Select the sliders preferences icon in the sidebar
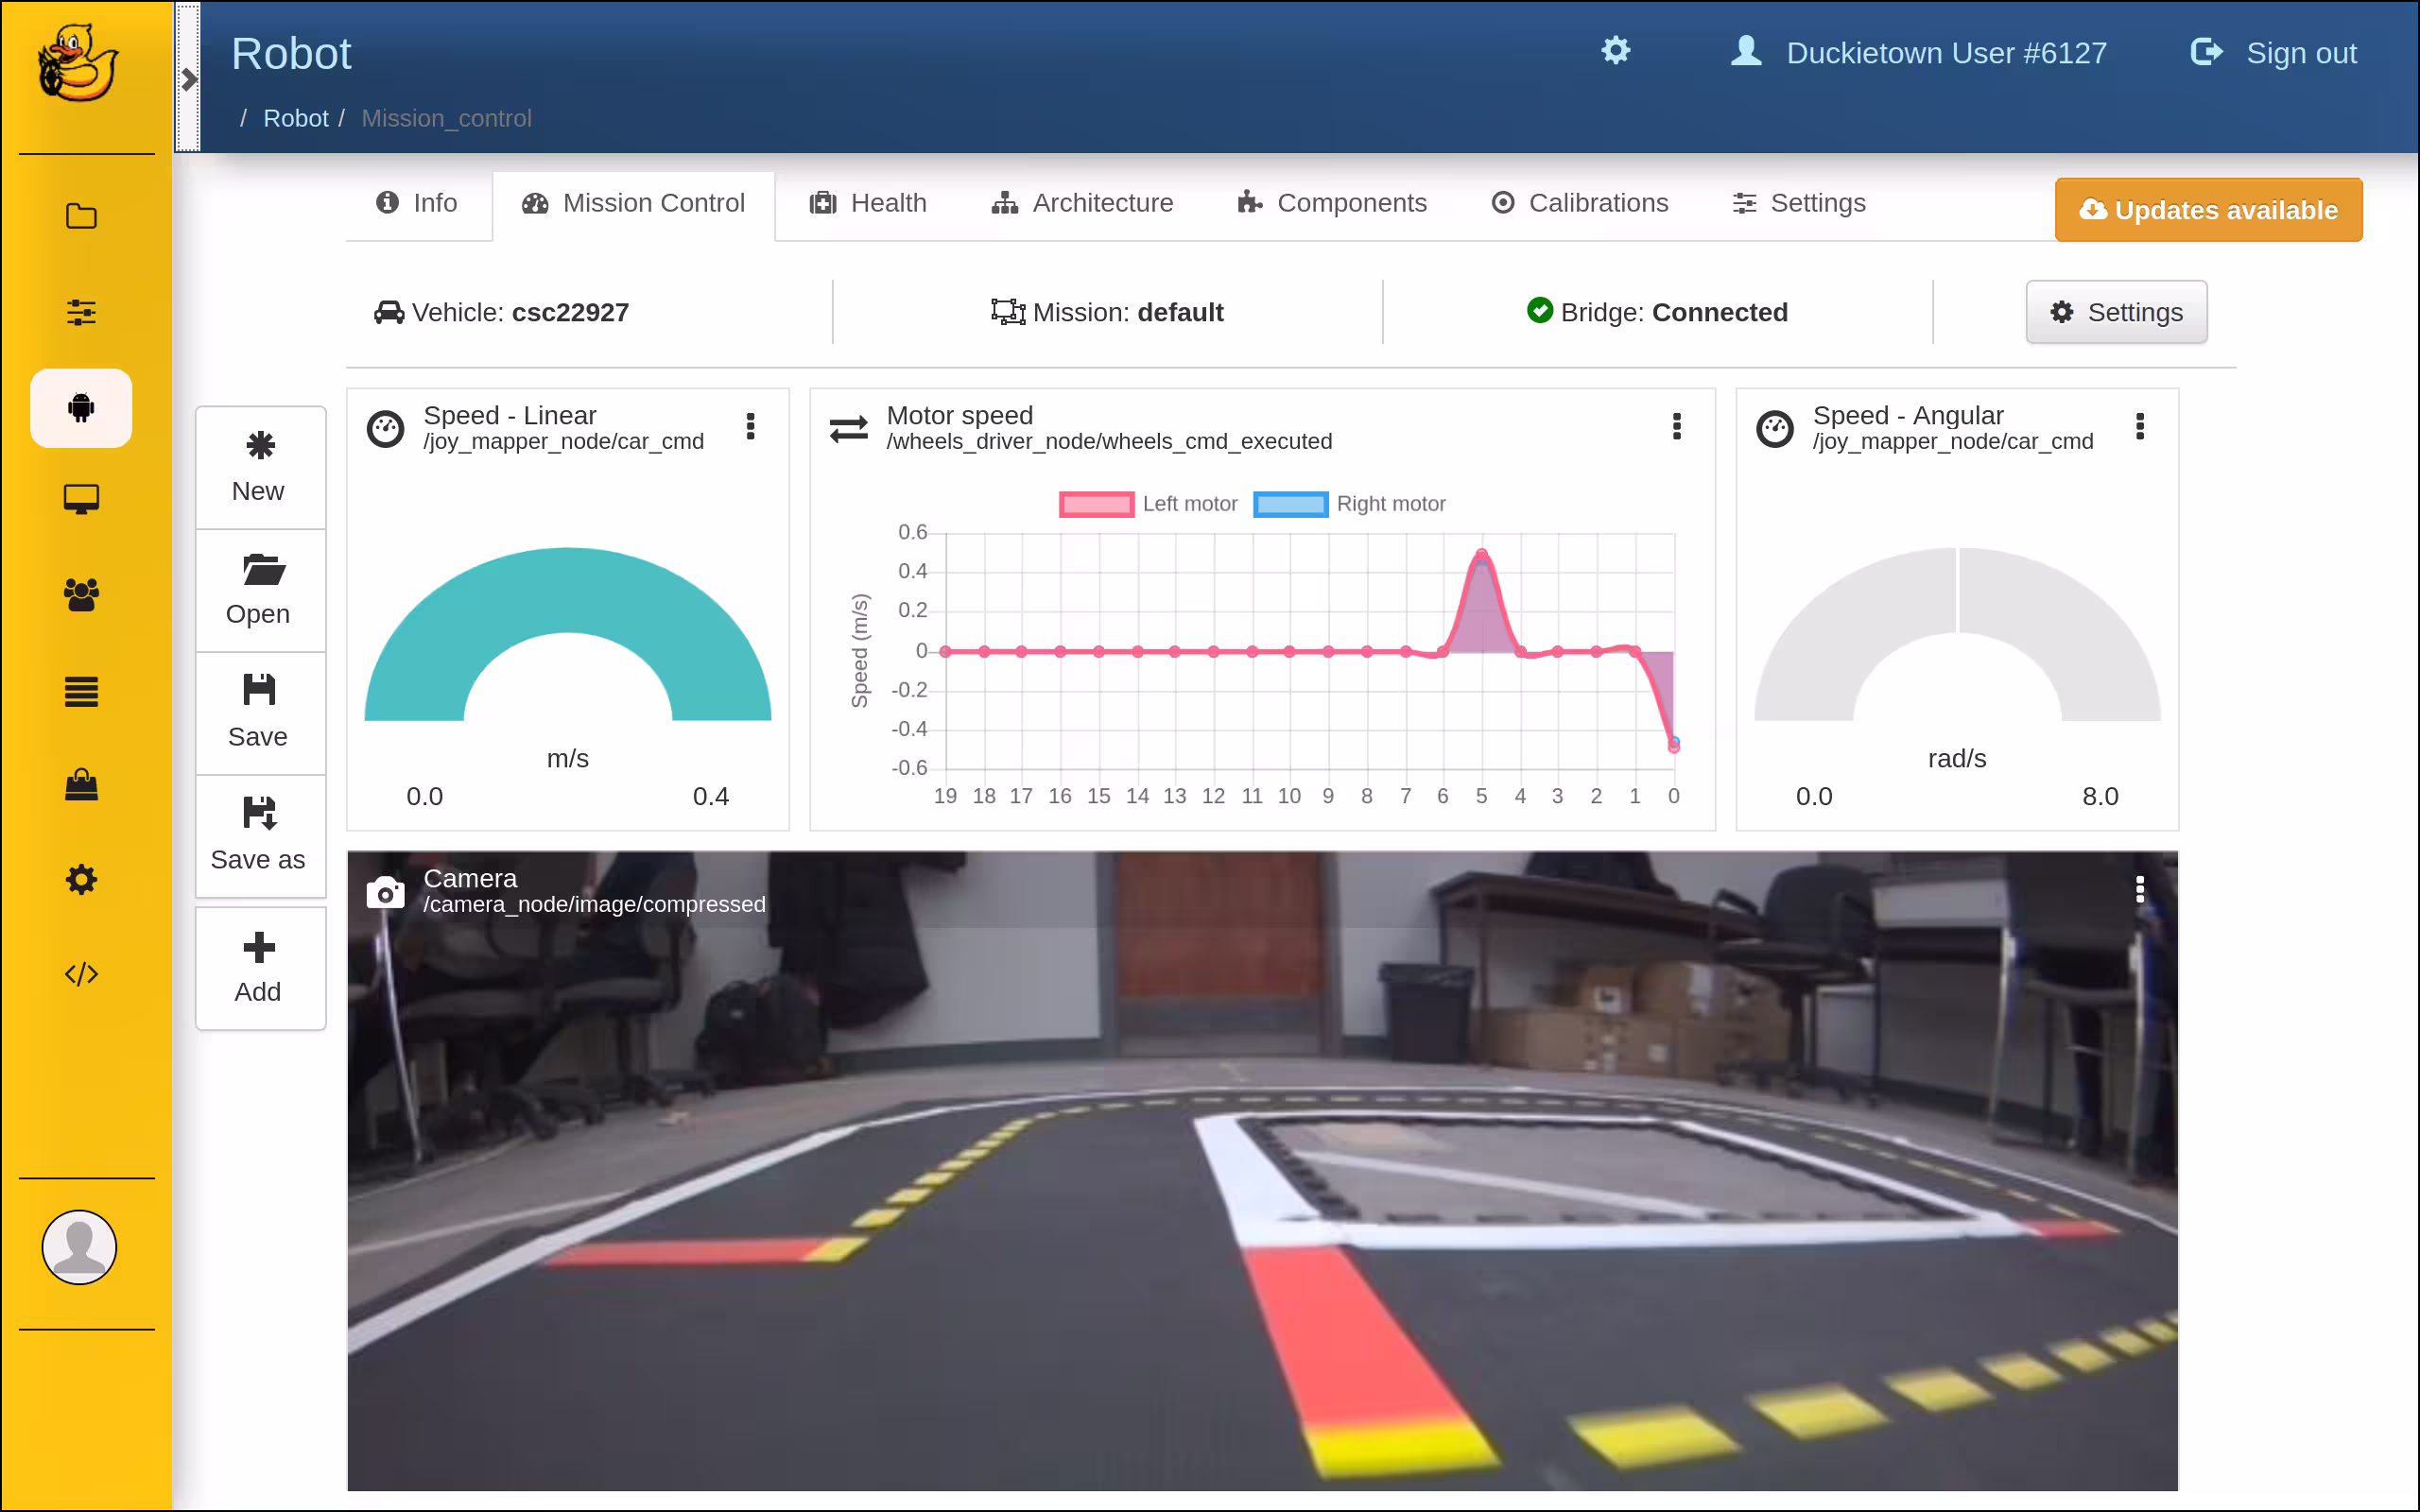The image size is (2420, 1512). click(x=80, y=312)
